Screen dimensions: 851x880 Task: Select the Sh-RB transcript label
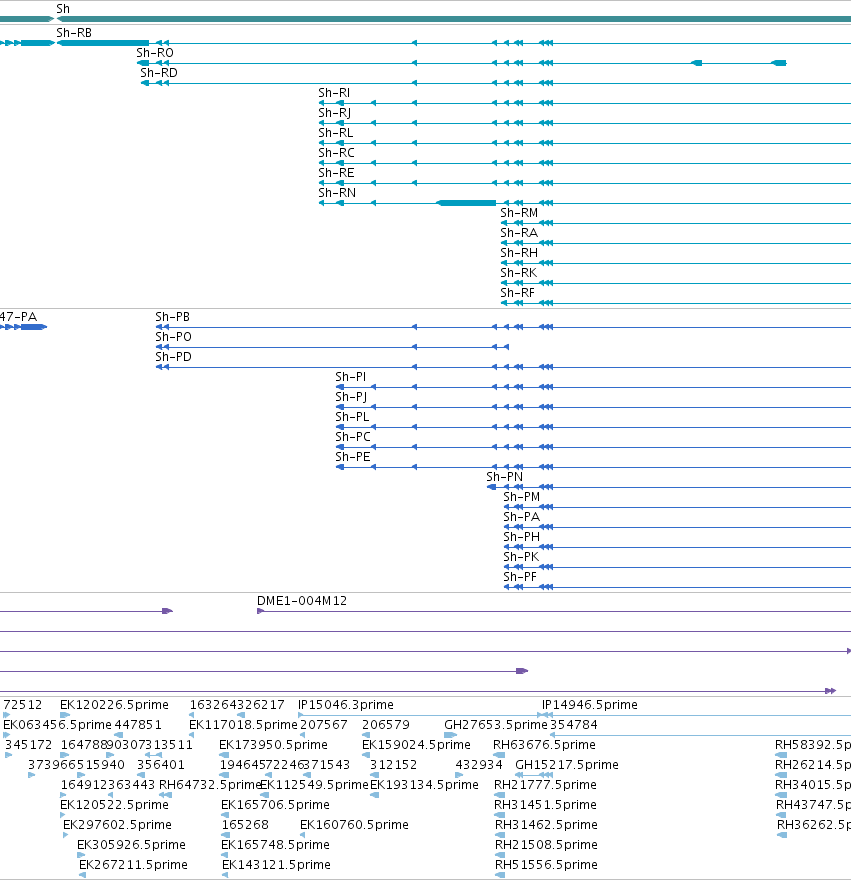point(74,33)
